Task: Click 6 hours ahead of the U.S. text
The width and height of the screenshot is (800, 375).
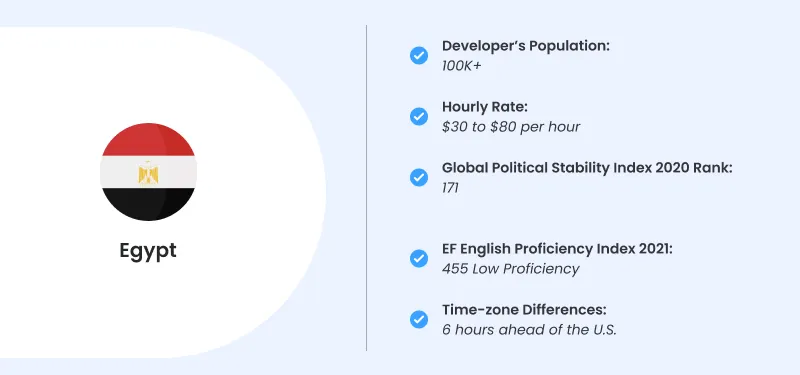Action: coord(530,330)
